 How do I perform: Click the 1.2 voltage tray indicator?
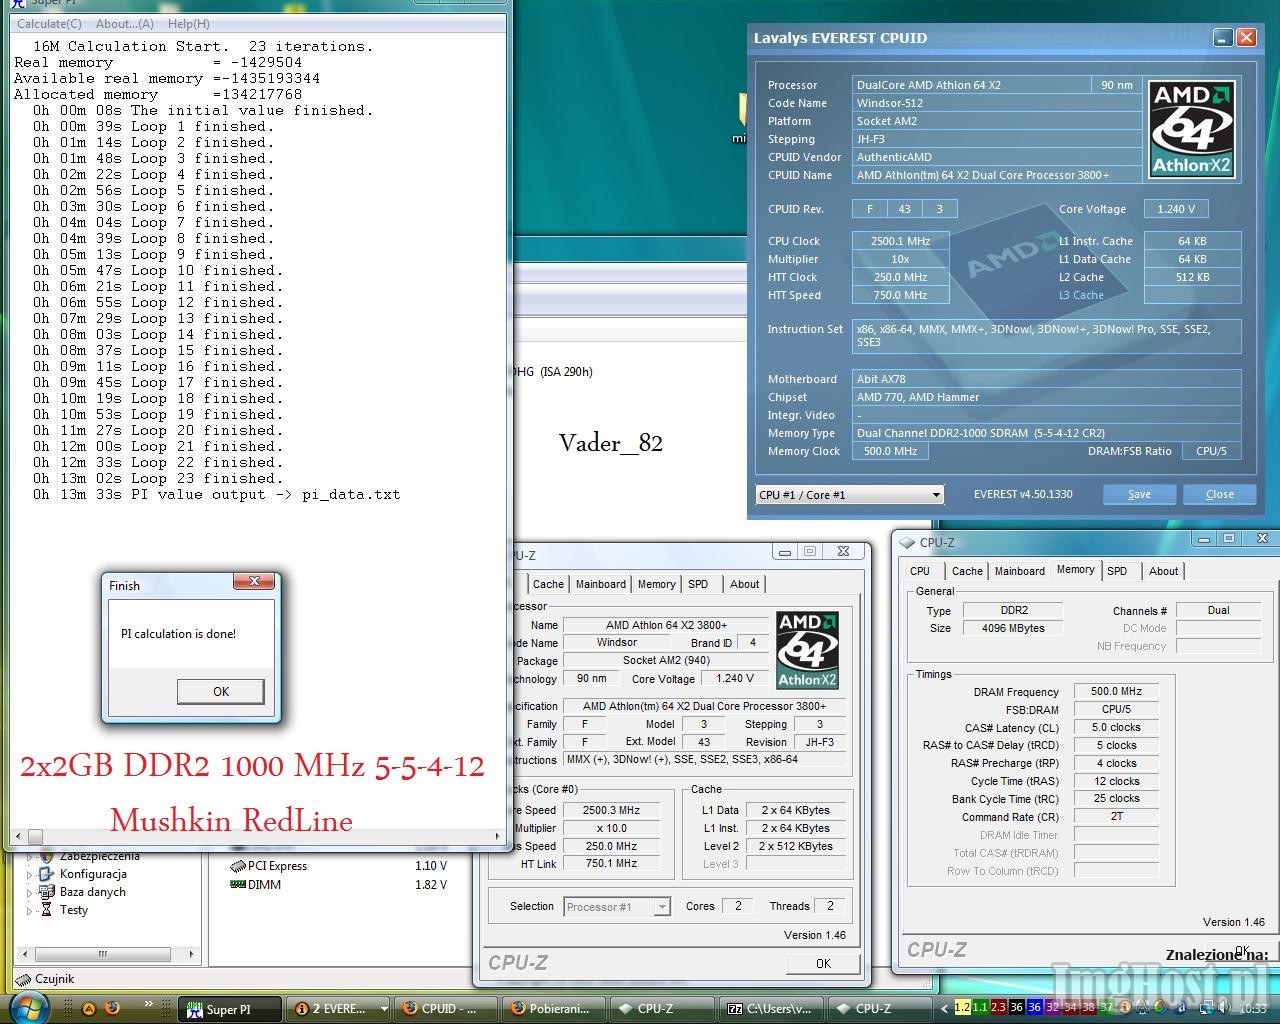[x=962, y=1008]
